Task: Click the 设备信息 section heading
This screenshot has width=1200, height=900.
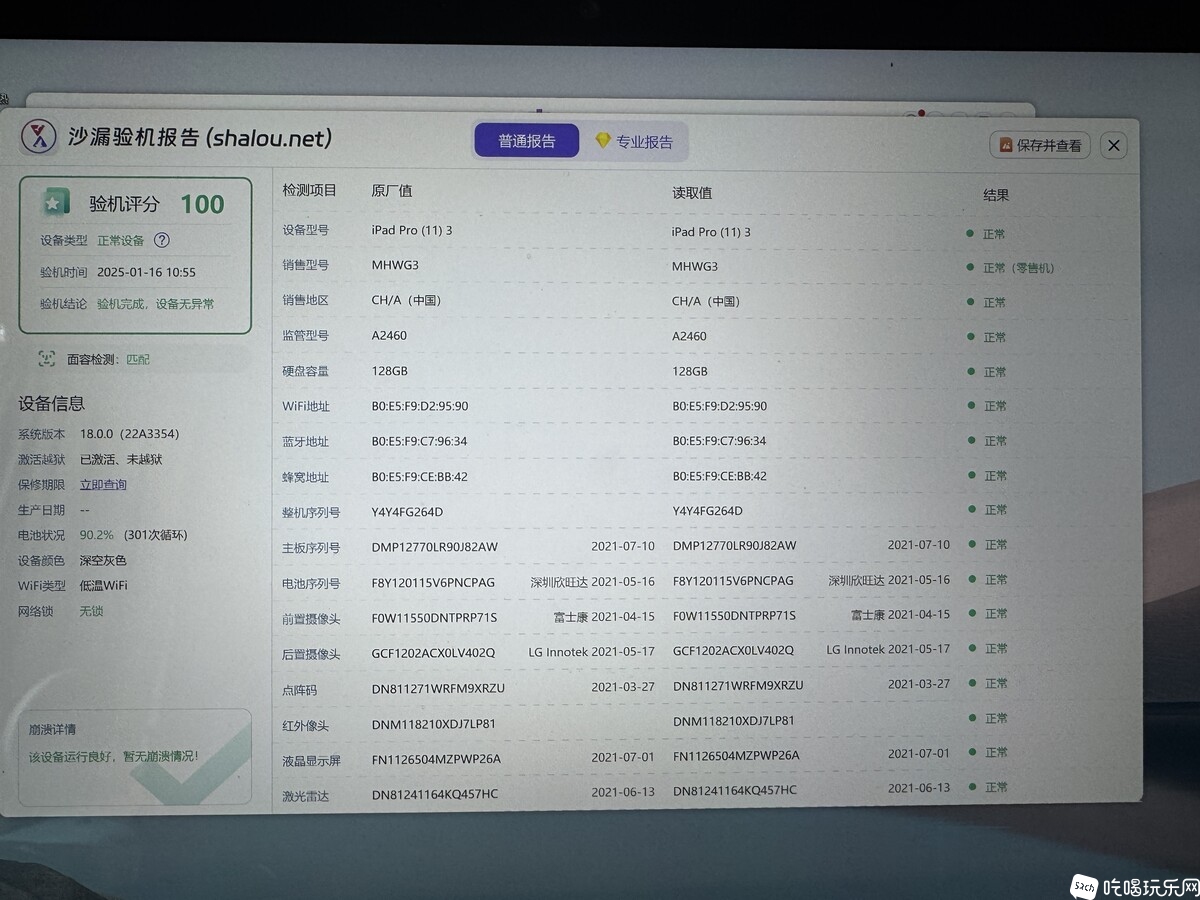Action: point(51,403)
